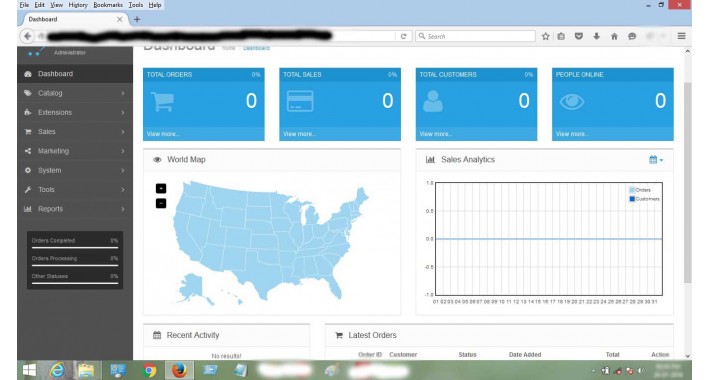This screenshot has height=380, width=710.
Task: Open the Sales Analytics date range dropdown
Action: (656, 160)
